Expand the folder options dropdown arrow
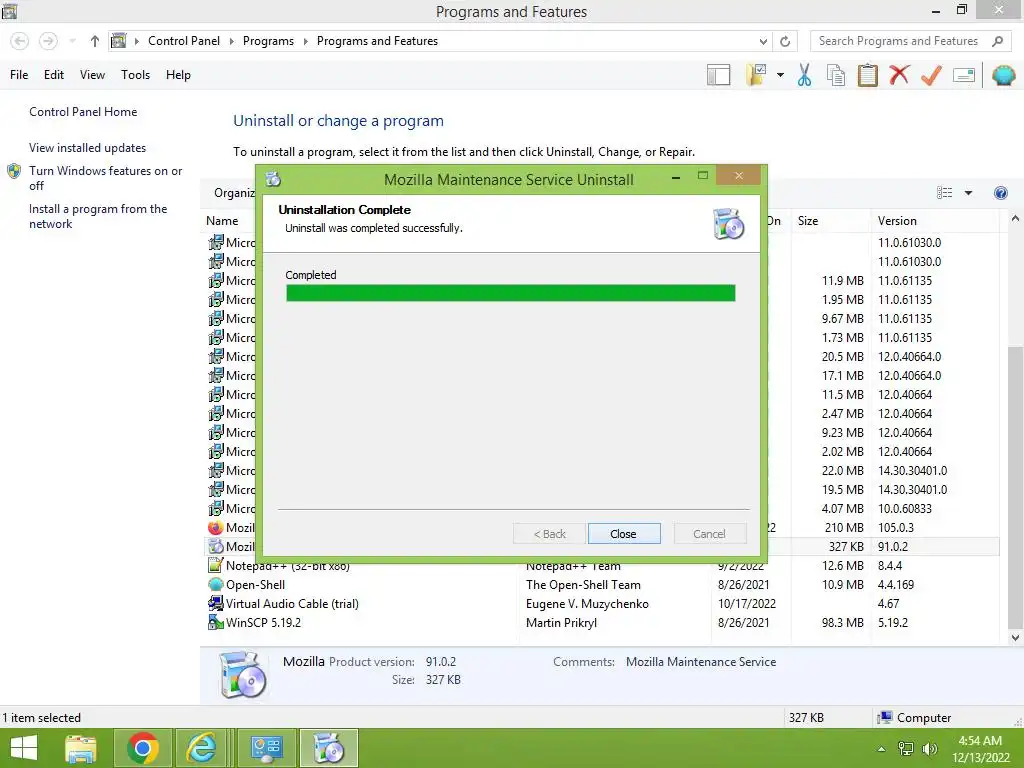Image resolution: width=1024 pixels, height=768 pixels. 780,75
